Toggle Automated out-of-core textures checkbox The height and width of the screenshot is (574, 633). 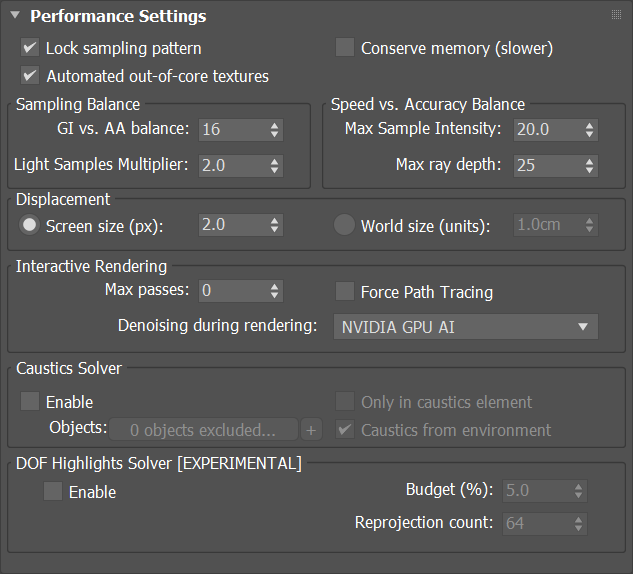point(30,75)
